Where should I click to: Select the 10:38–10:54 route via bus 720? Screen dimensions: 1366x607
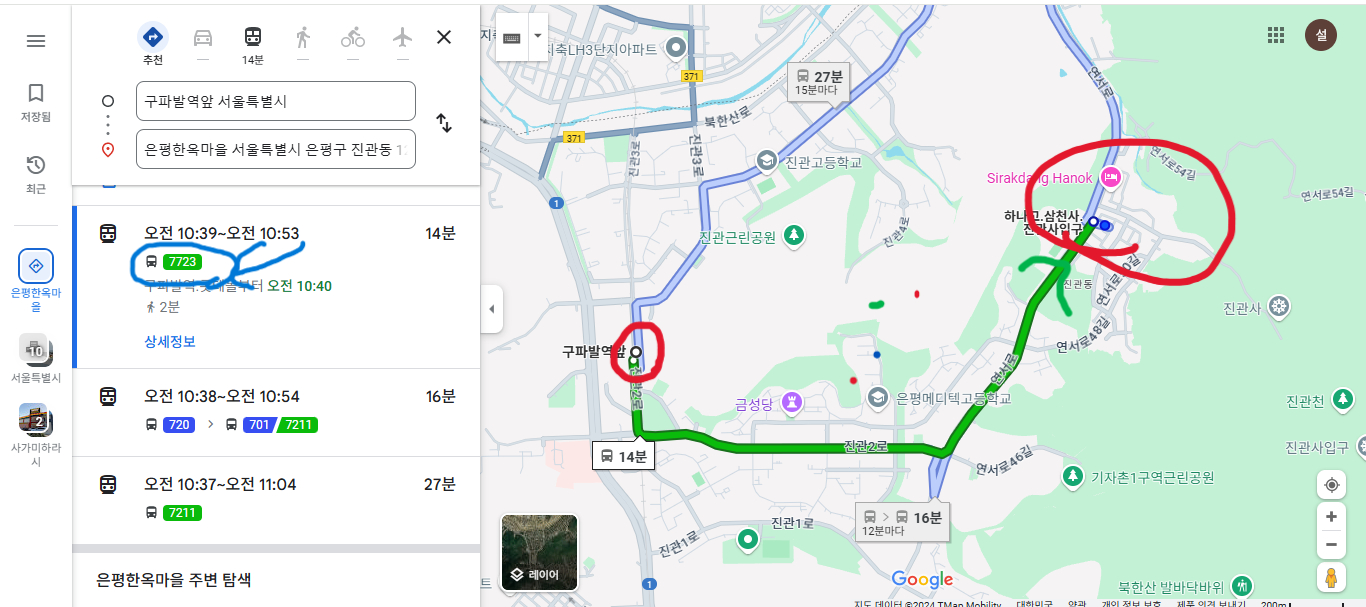tap(276, 412)
